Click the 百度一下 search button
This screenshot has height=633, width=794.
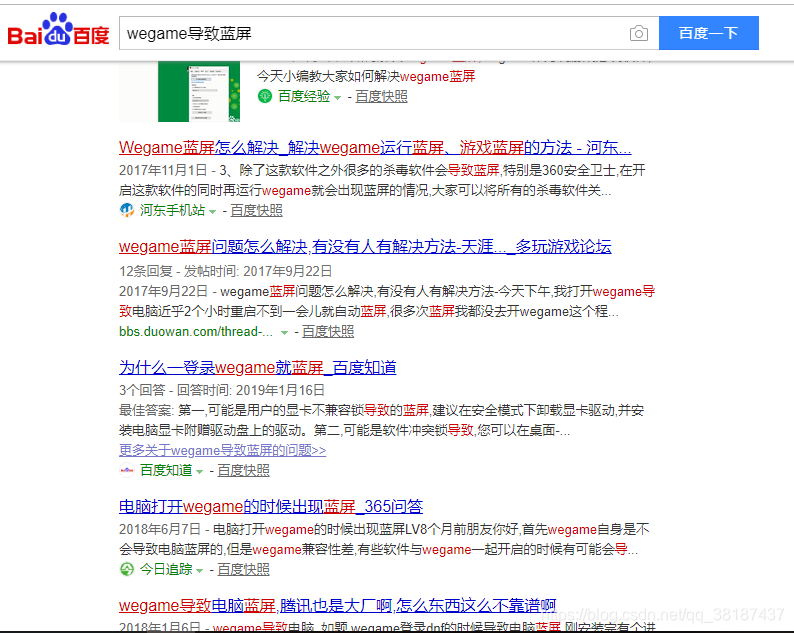[708, 33]
